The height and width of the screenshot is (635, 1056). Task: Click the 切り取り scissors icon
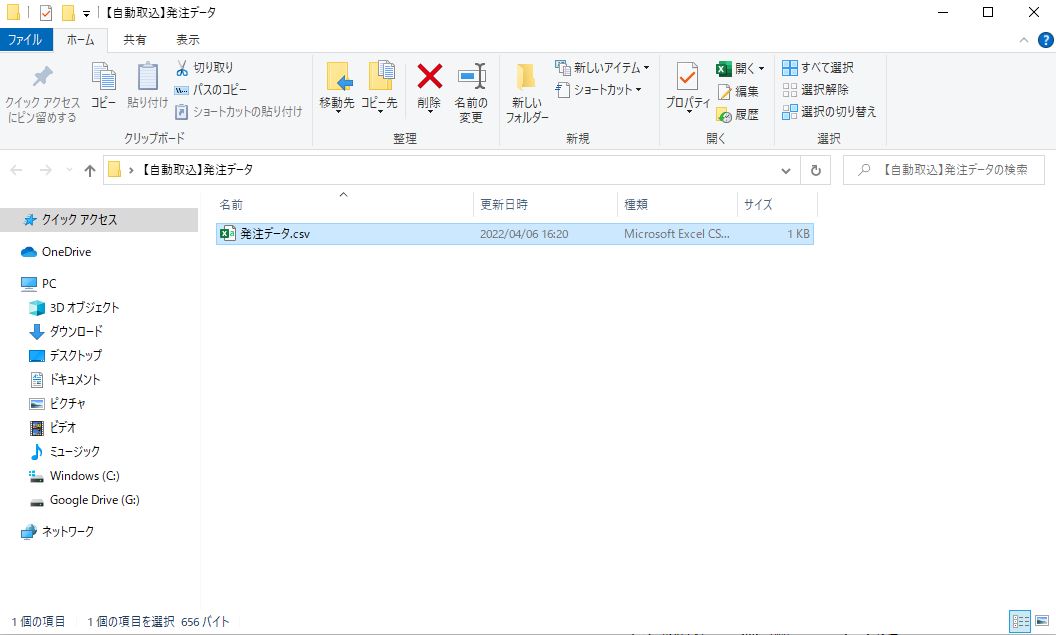pyautogui.click(x=182, y=68)
